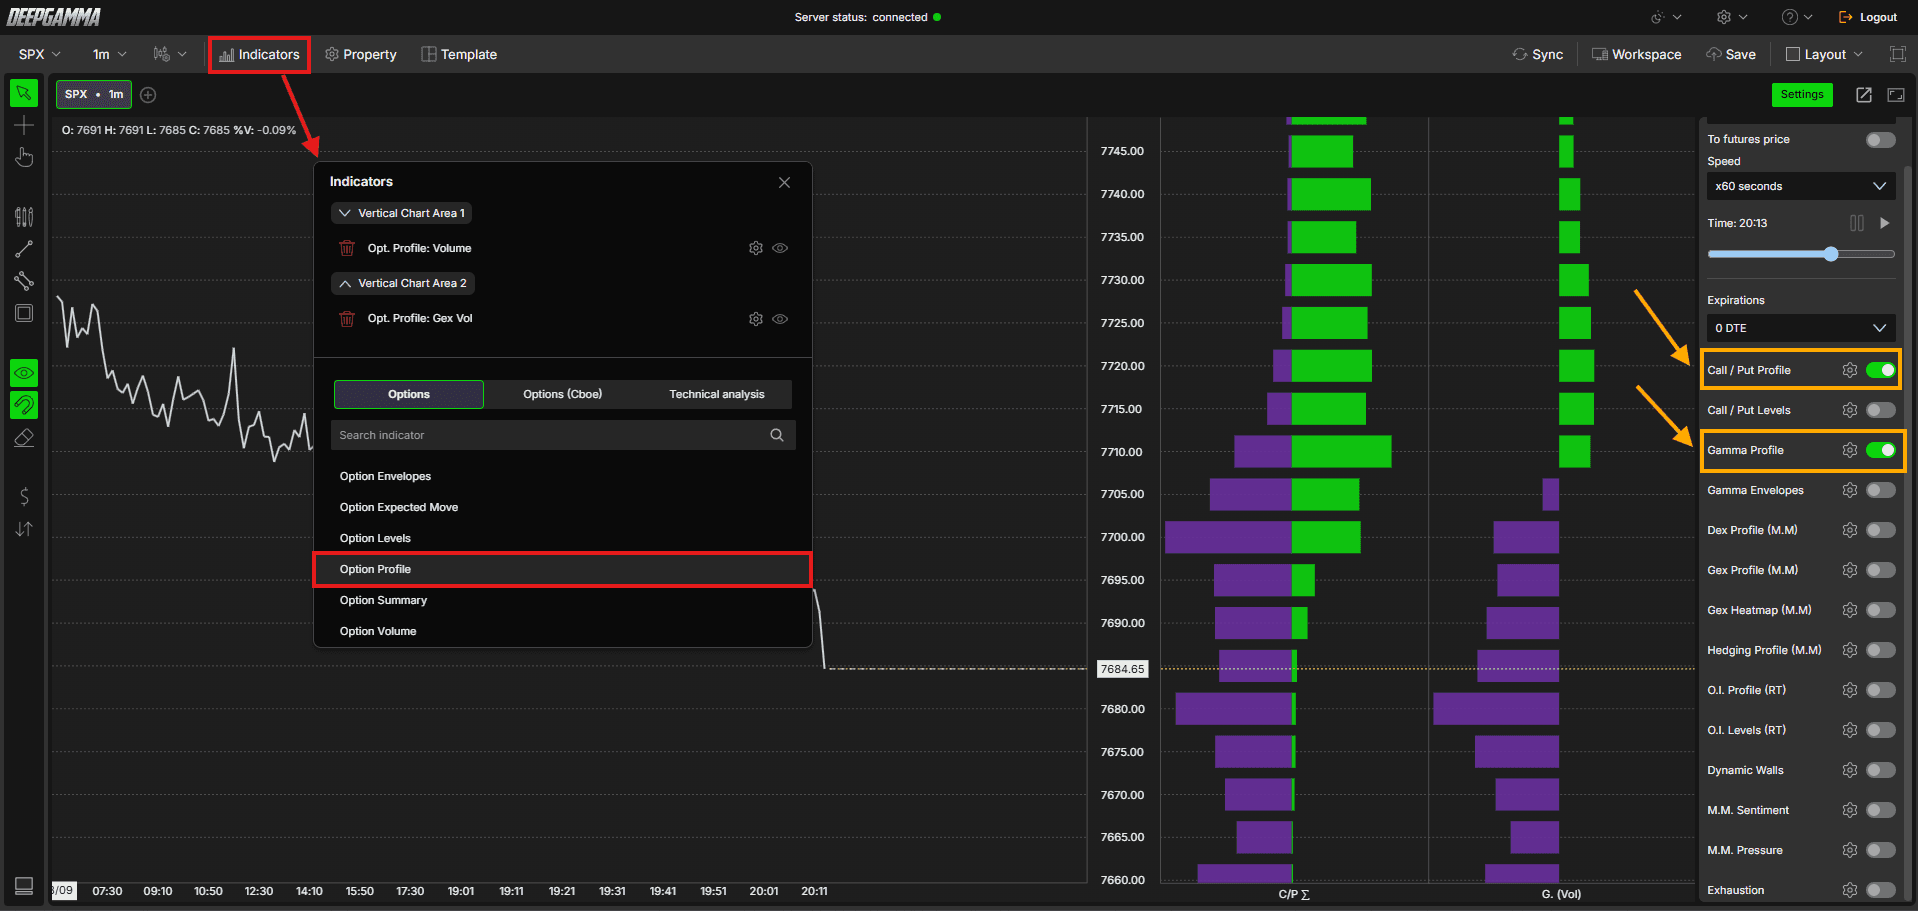This screenshot has height=911, width=1918.
Task: Select the hand pan tool
Action: point(24,157)
